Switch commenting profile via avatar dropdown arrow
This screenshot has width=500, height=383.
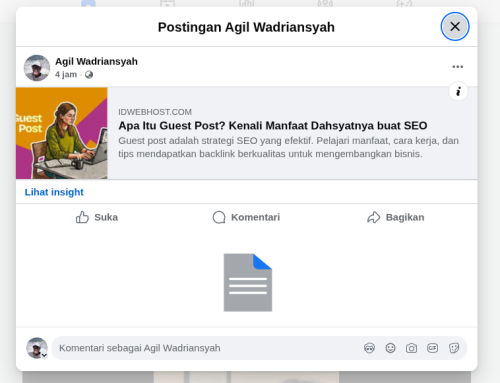point(44,355)
